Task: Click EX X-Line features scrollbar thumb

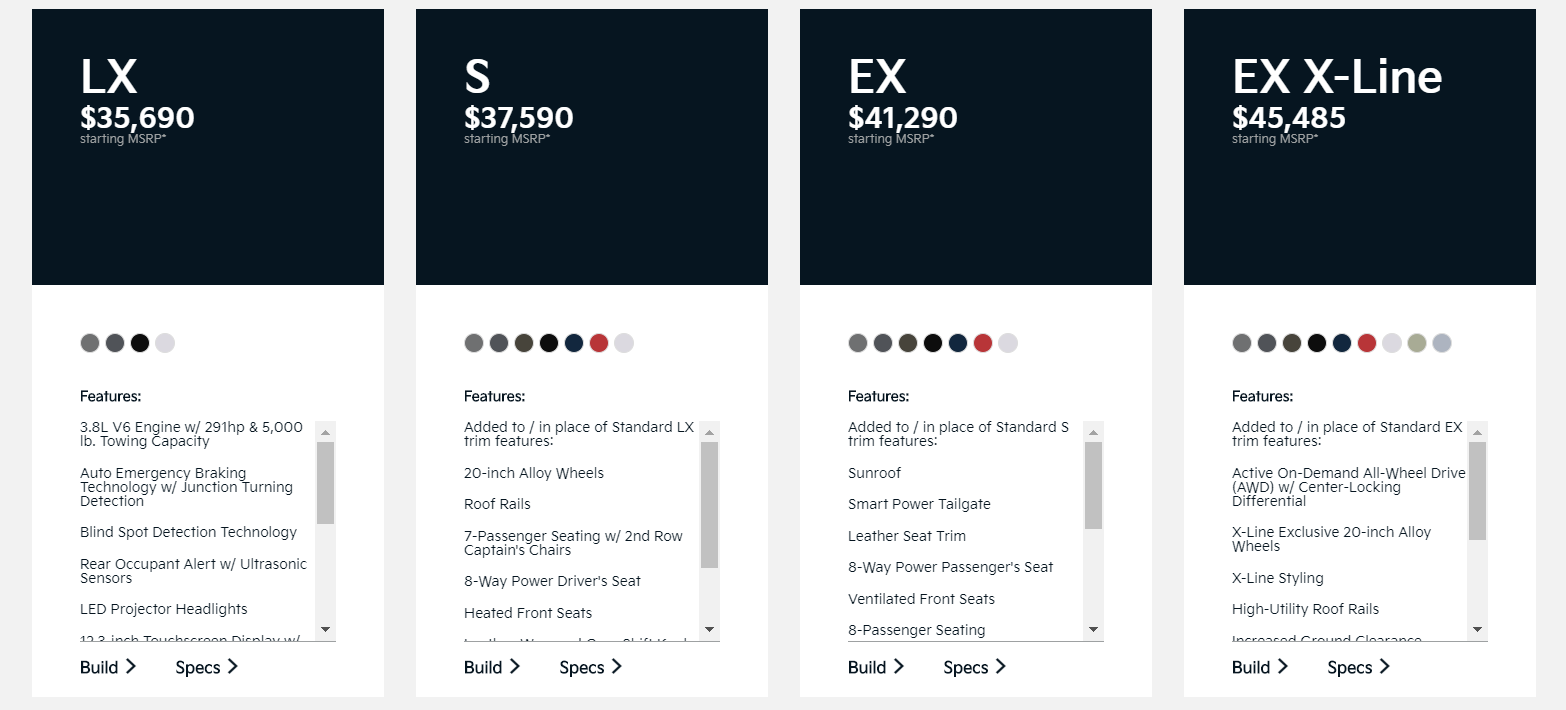Action: click(1477, 490)
